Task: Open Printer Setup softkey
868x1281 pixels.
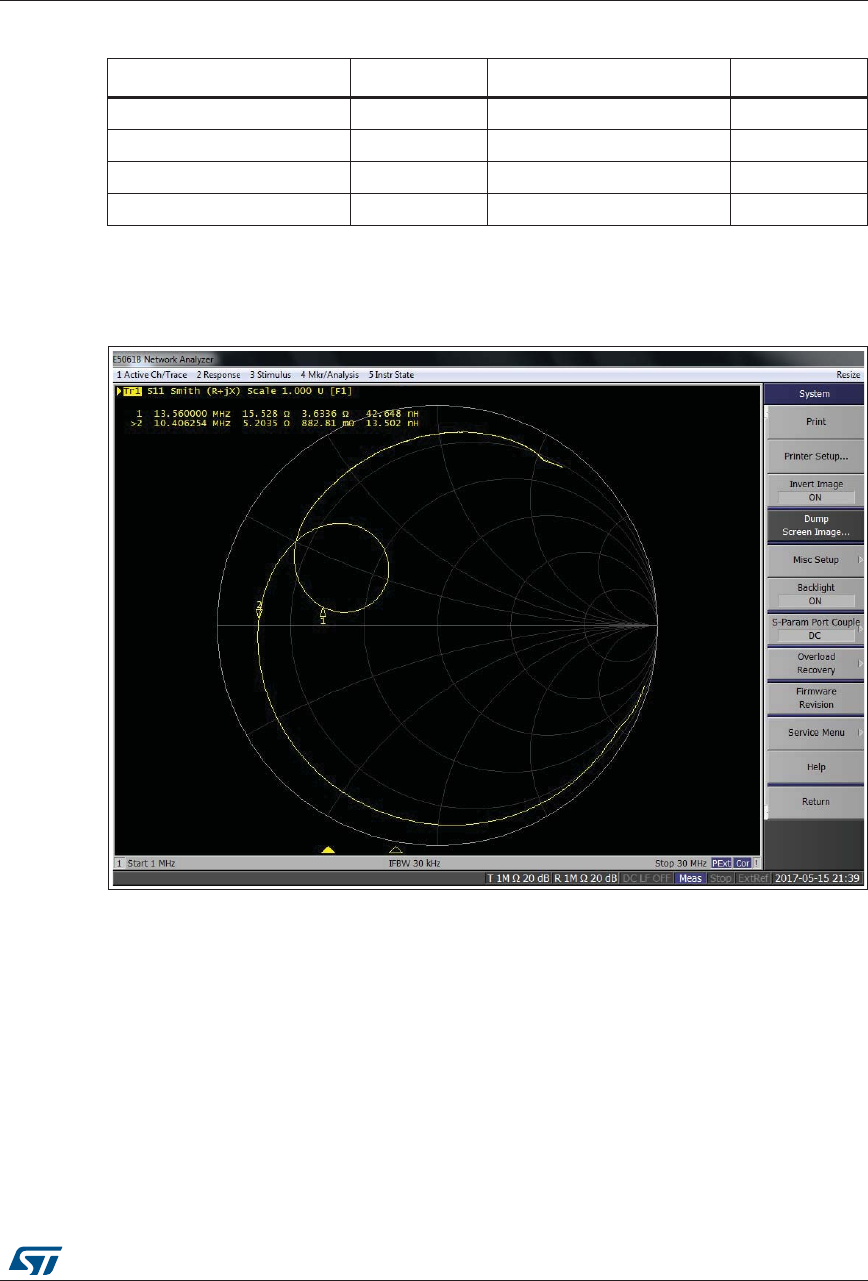Action: click(x=815, y=456)
